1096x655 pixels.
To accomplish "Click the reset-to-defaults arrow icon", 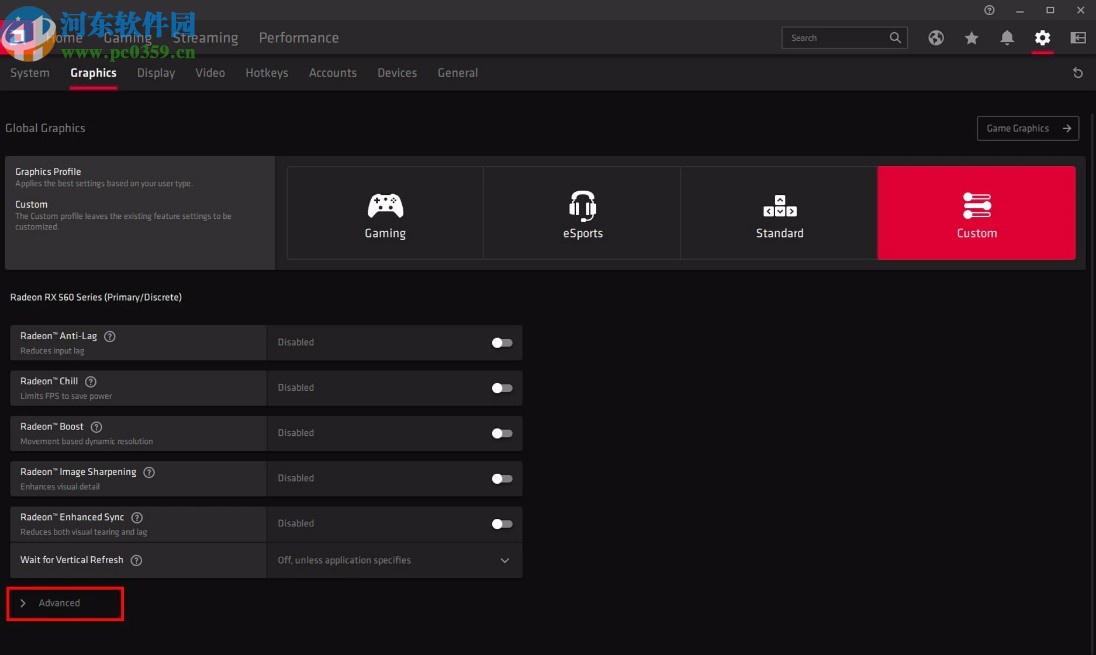I will [1077, 72].
